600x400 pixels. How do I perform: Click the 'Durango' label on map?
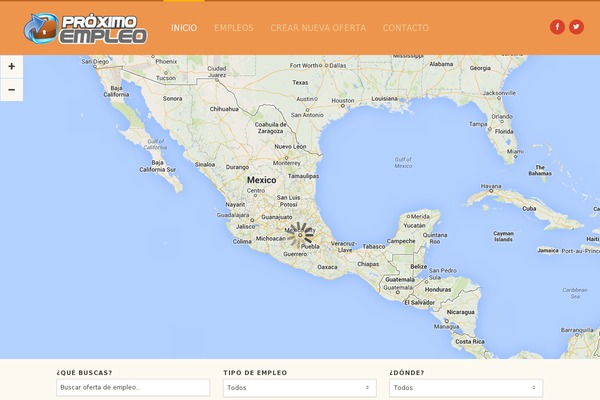point(237,167)
